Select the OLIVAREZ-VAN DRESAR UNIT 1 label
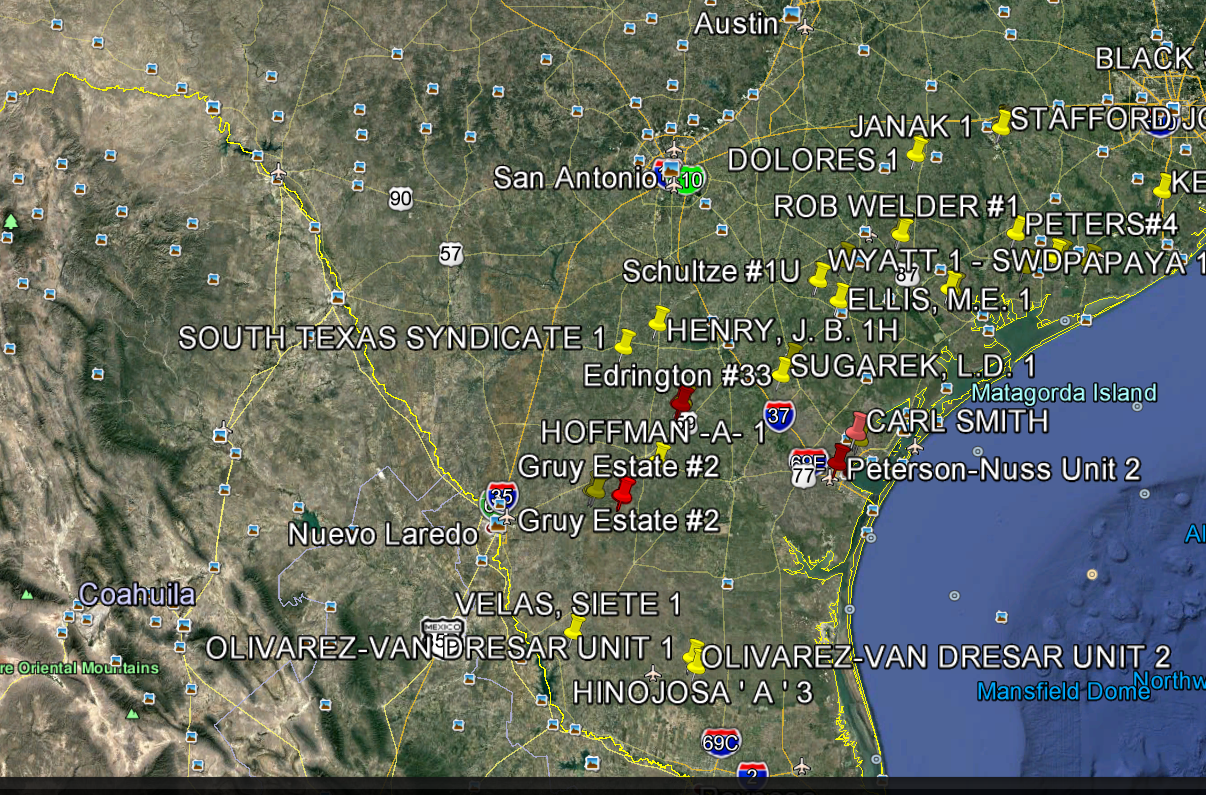 point(440,648)
